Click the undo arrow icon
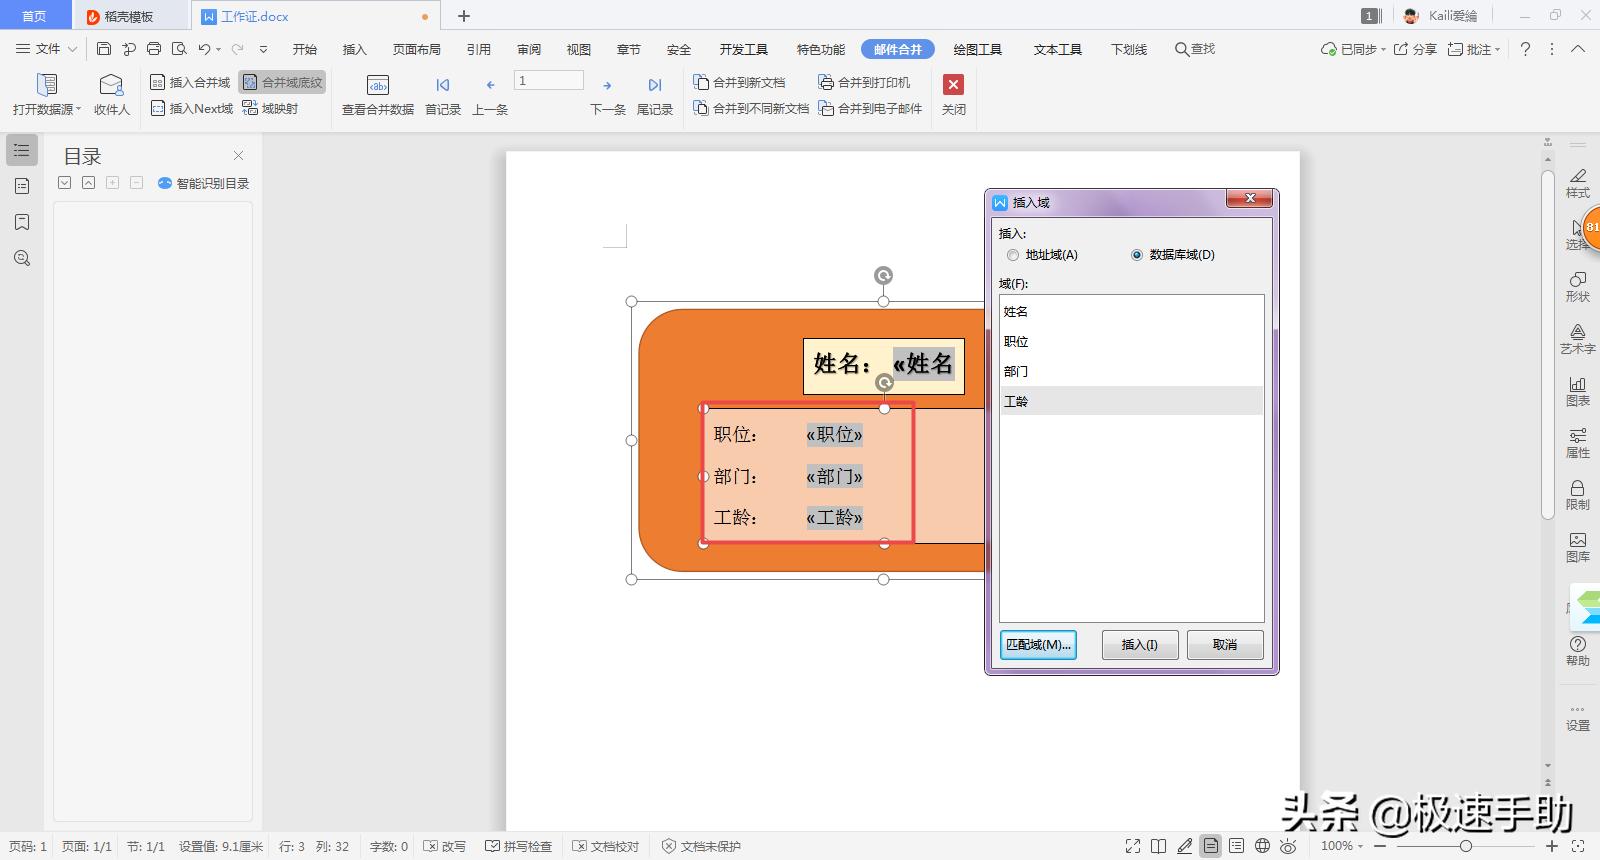The width and height of the screenshot is (1600, 860). tap(204, 49)
